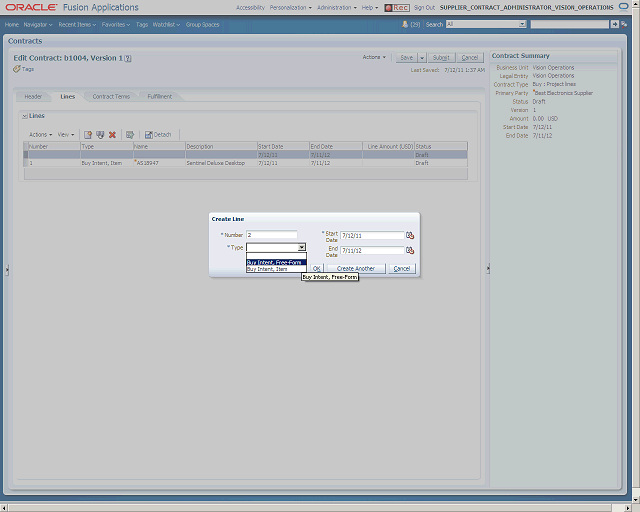Expand the Recent Items menu

tap(77, 24)
